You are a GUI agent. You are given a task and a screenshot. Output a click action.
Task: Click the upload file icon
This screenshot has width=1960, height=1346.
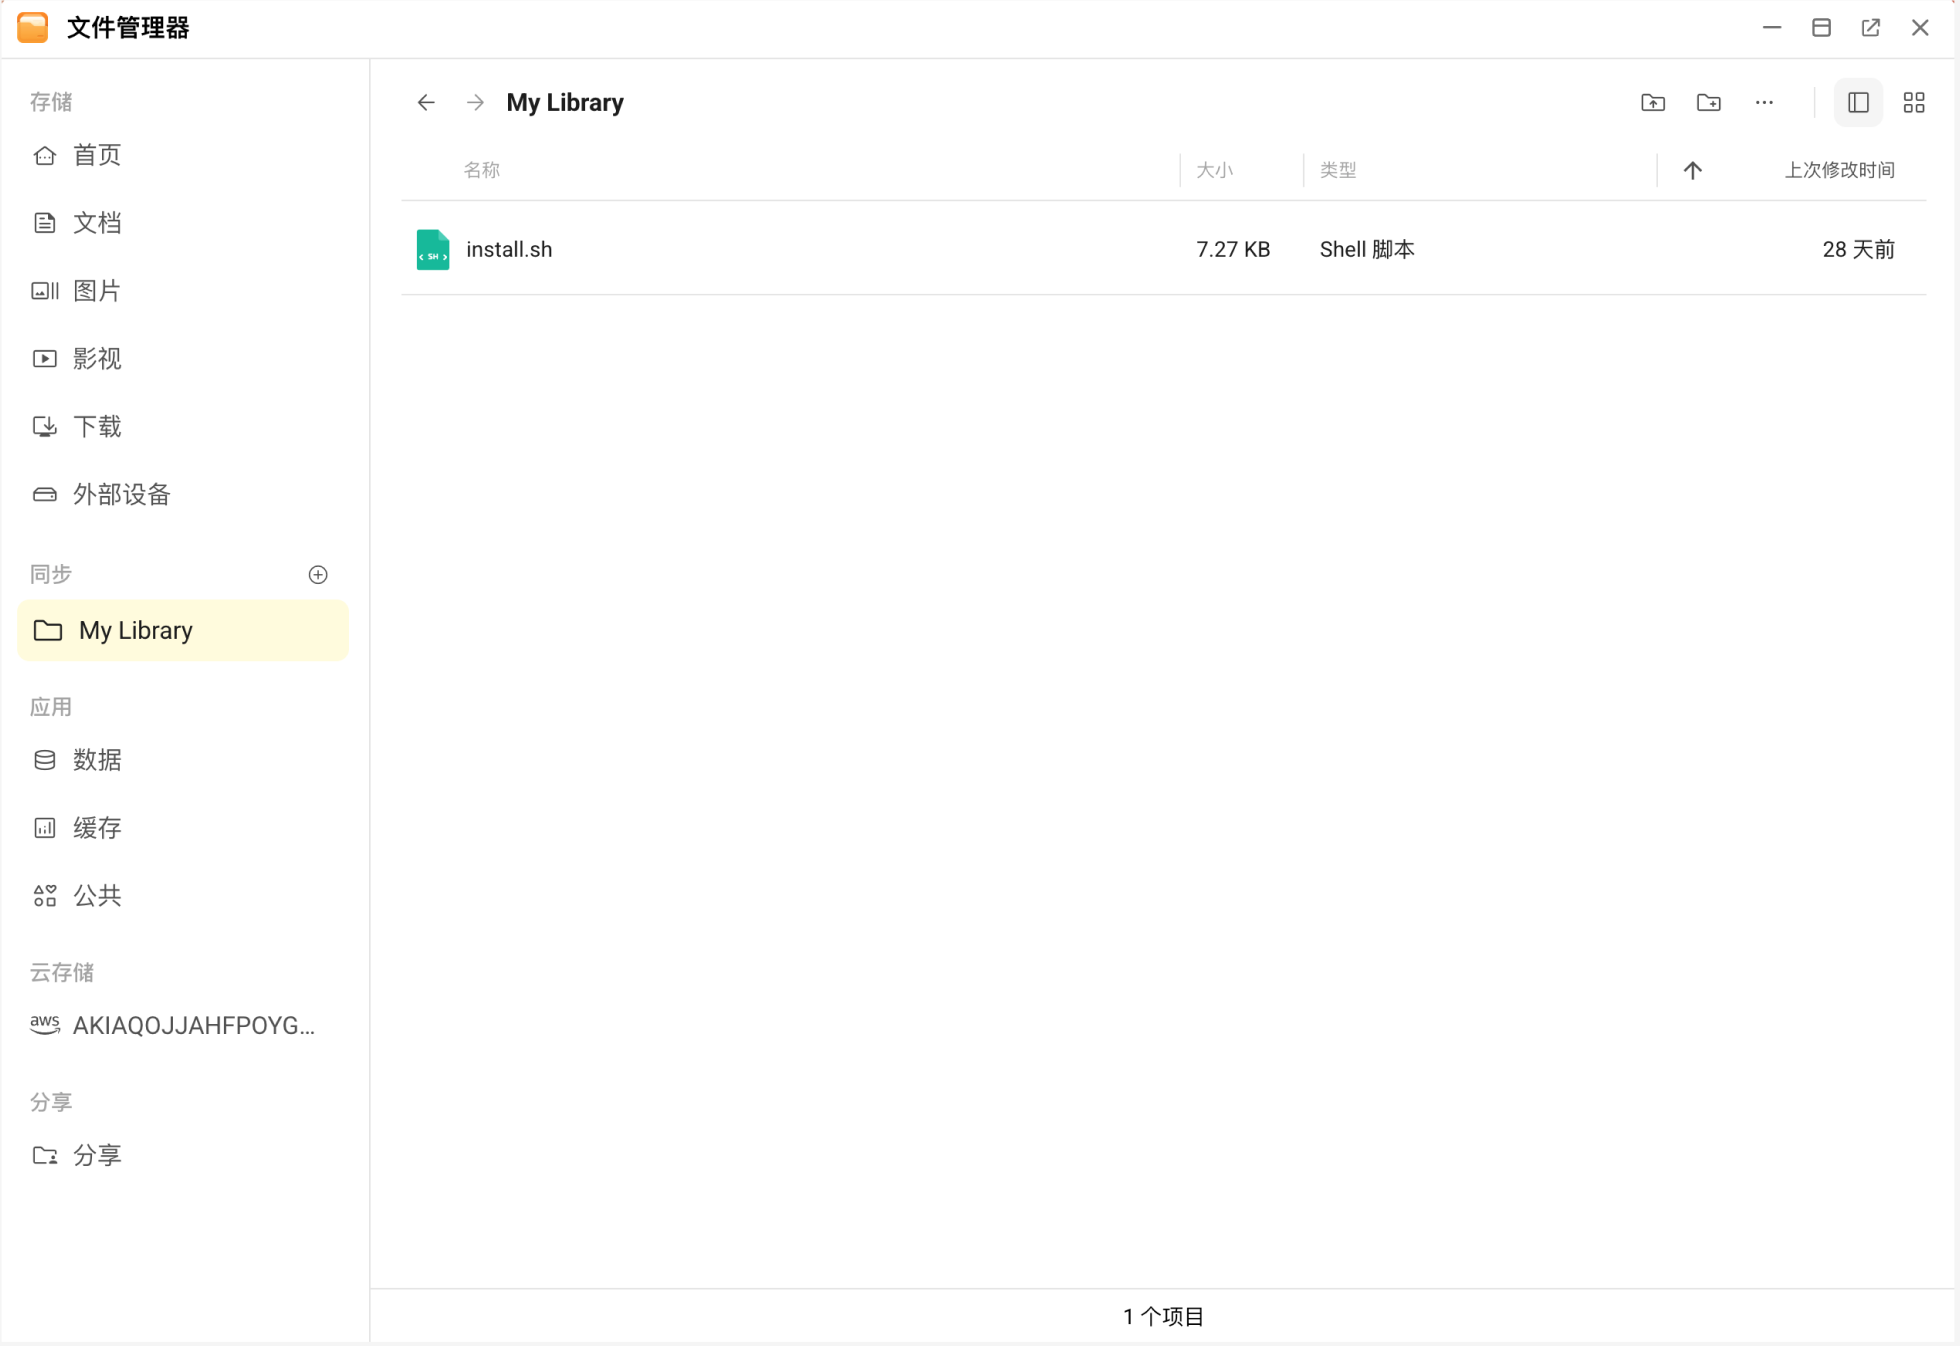click(x=1653, y=102)
